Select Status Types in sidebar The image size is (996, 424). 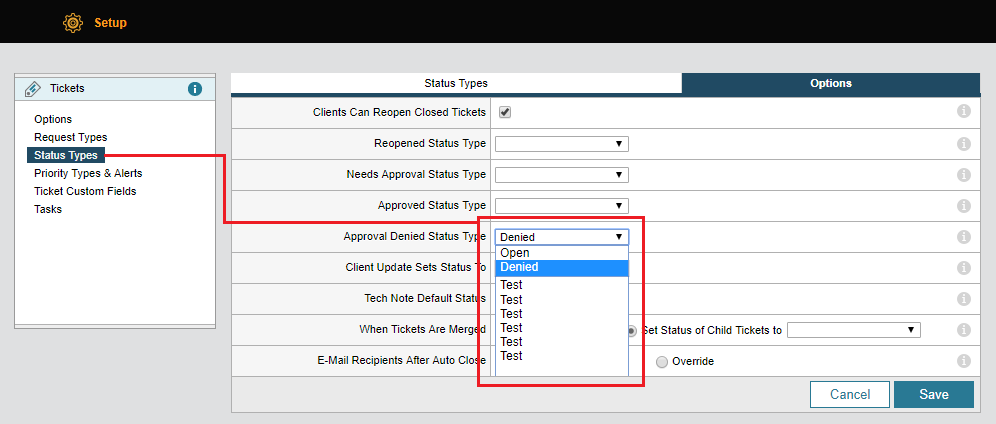[66, 155]
